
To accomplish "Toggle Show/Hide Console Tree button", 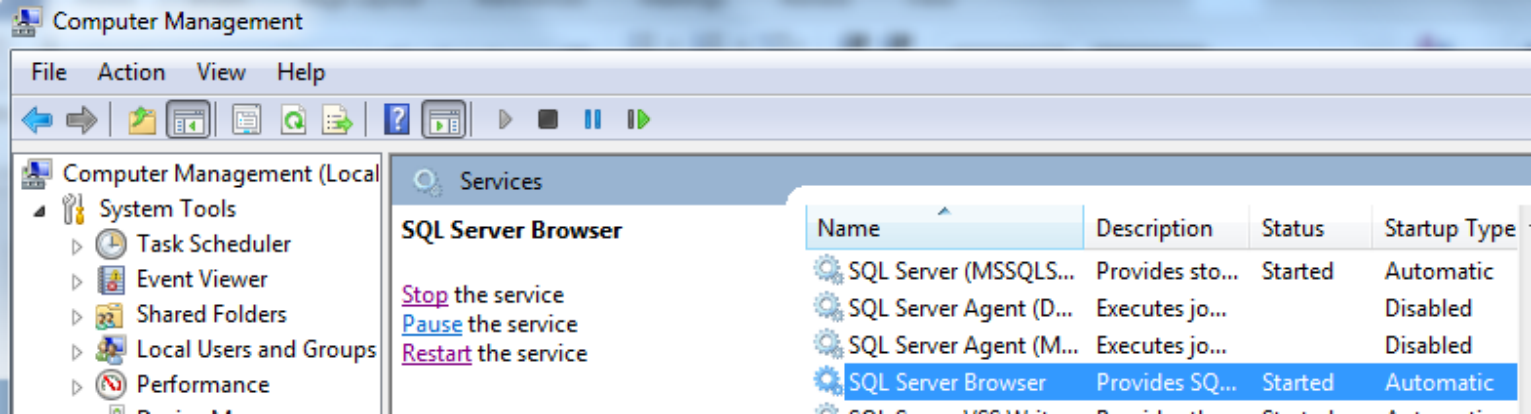I will (x=188, y=121).
